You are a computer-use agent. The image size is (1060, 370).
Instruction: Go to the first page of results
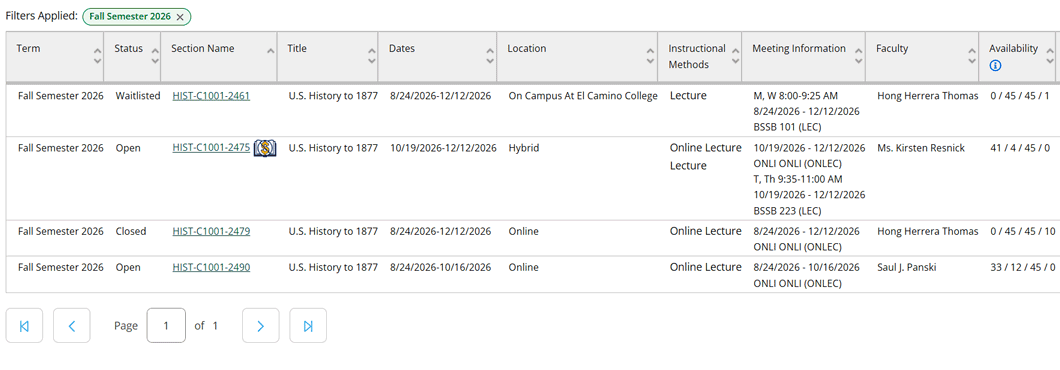coord(24,326)
